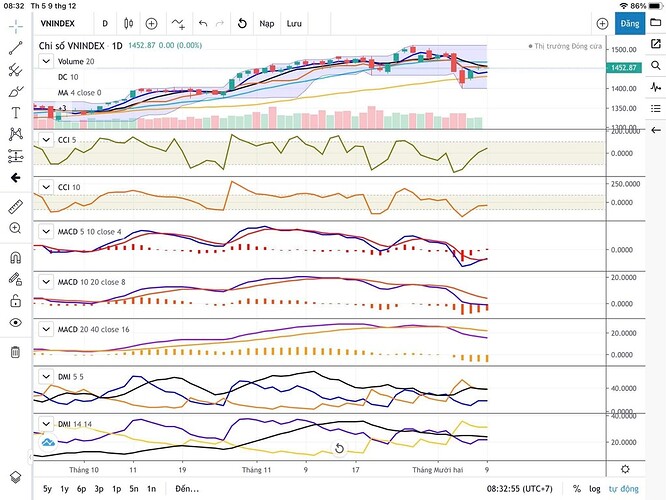Toggle tự động auto scale

coord(624,489)
